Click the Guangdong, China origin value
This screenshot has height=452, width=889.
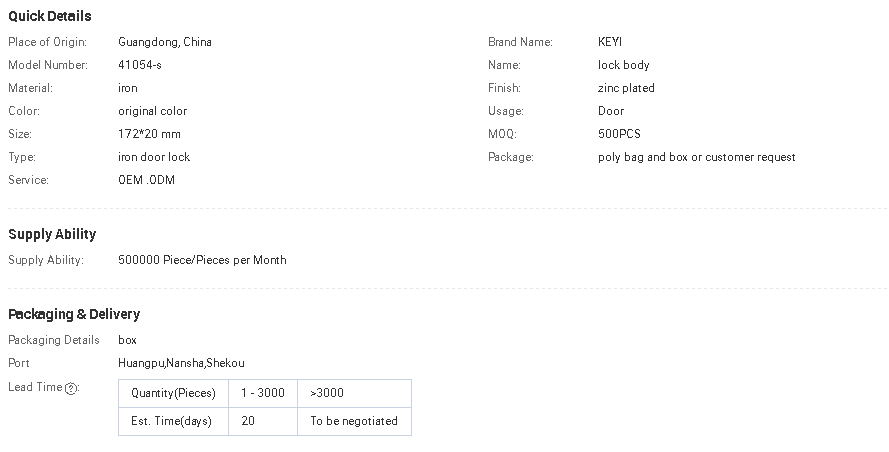tap(165, 42)
